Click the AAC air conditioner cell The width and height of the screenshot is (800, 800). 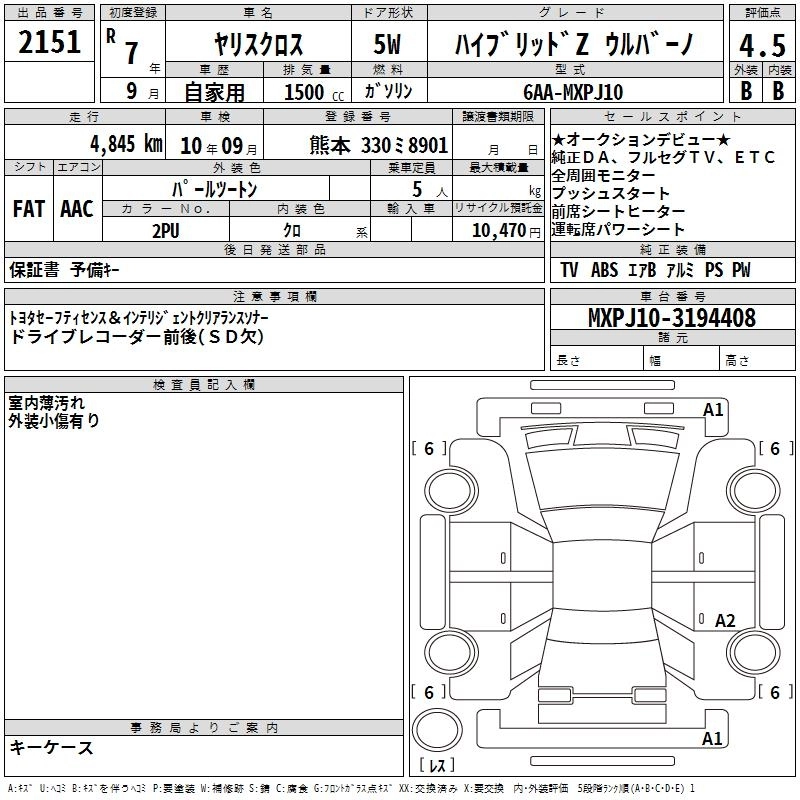click(76, 208)
